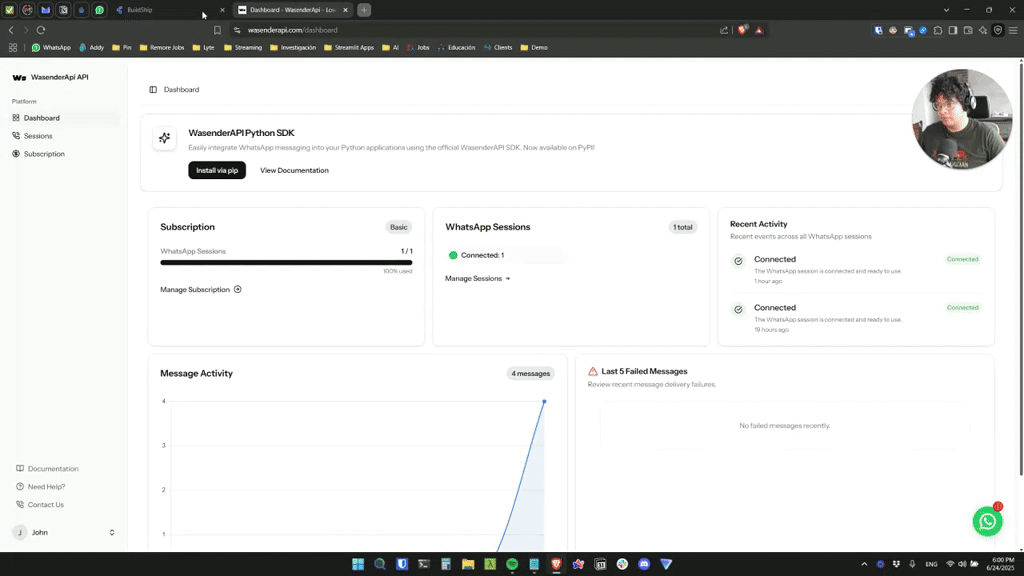Click the pinned WhatsApp tab
1024x576 pixels.
pos(99,10)
